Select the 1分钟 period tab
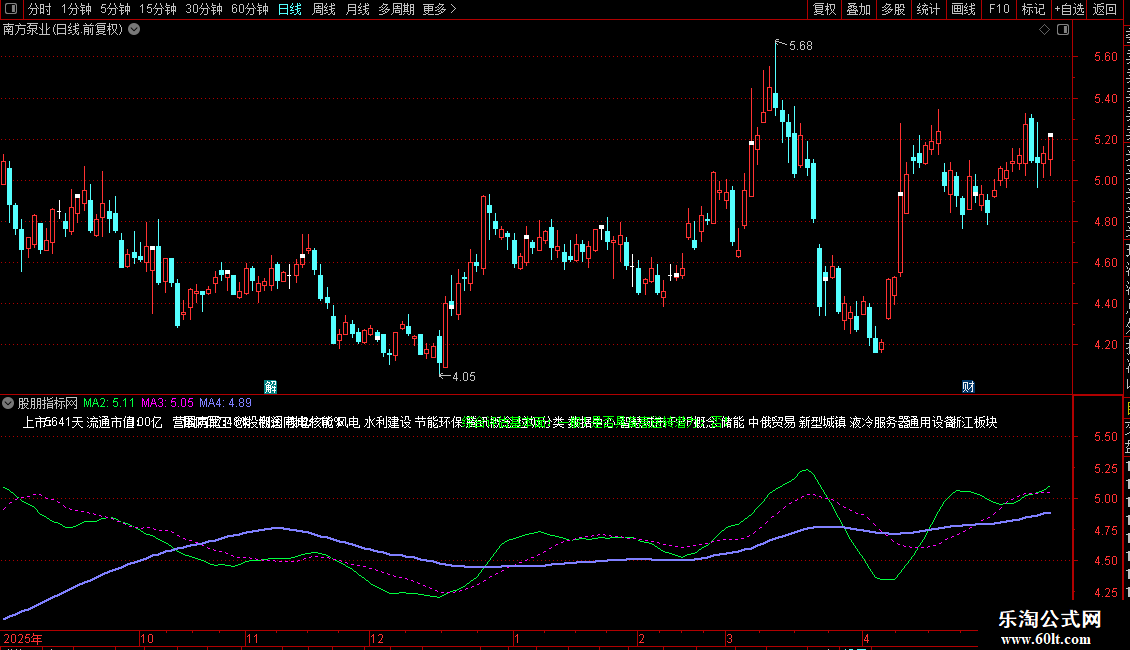Screen dimensions: 1130x650 point(76,9)
